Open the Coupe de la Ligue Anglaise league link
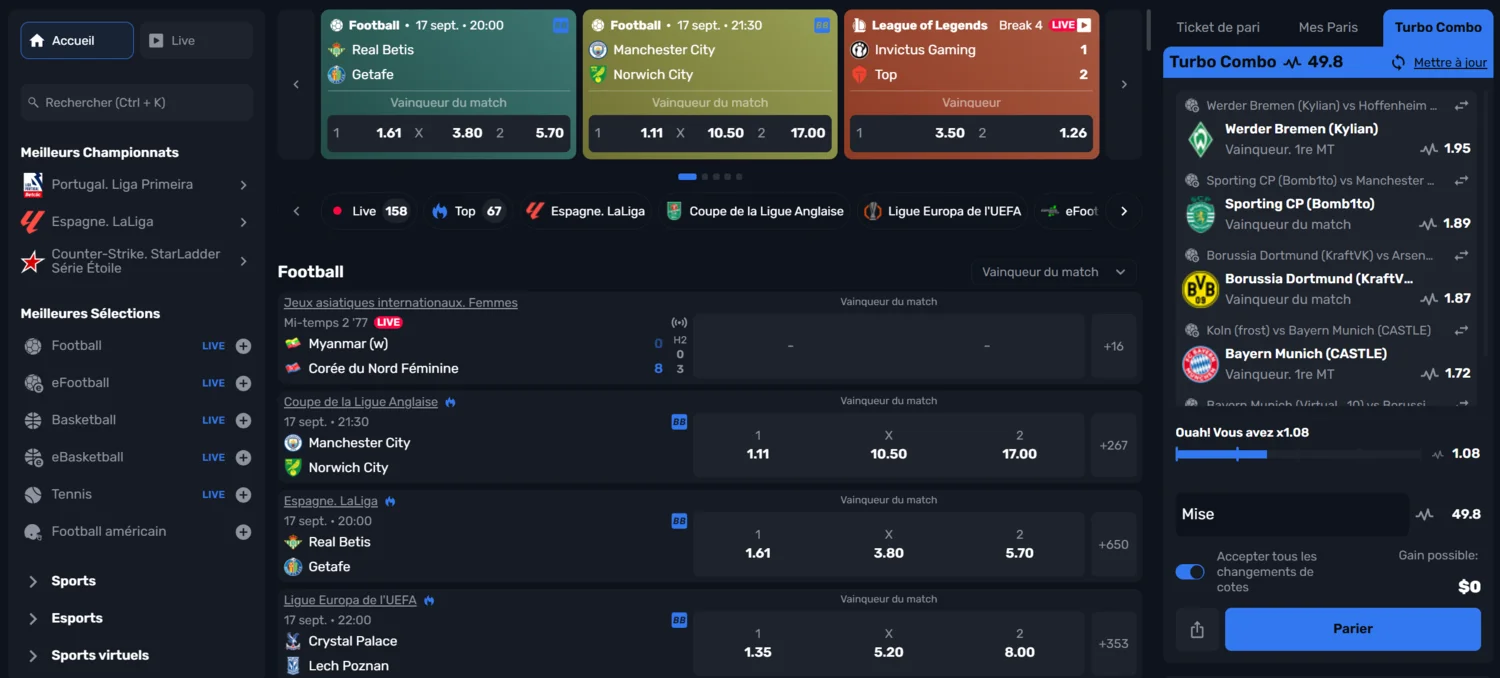 361,402
